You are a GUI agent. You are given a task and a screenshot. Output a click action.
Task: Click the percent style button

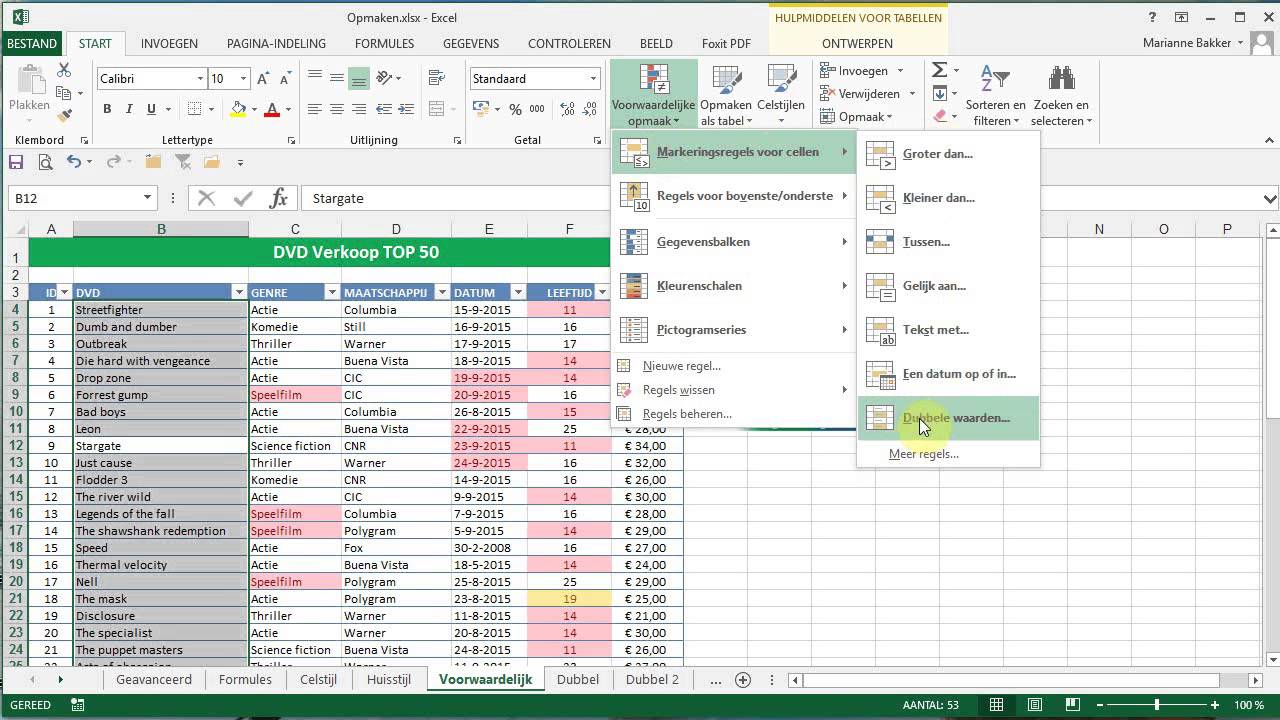tap(515, 109)
